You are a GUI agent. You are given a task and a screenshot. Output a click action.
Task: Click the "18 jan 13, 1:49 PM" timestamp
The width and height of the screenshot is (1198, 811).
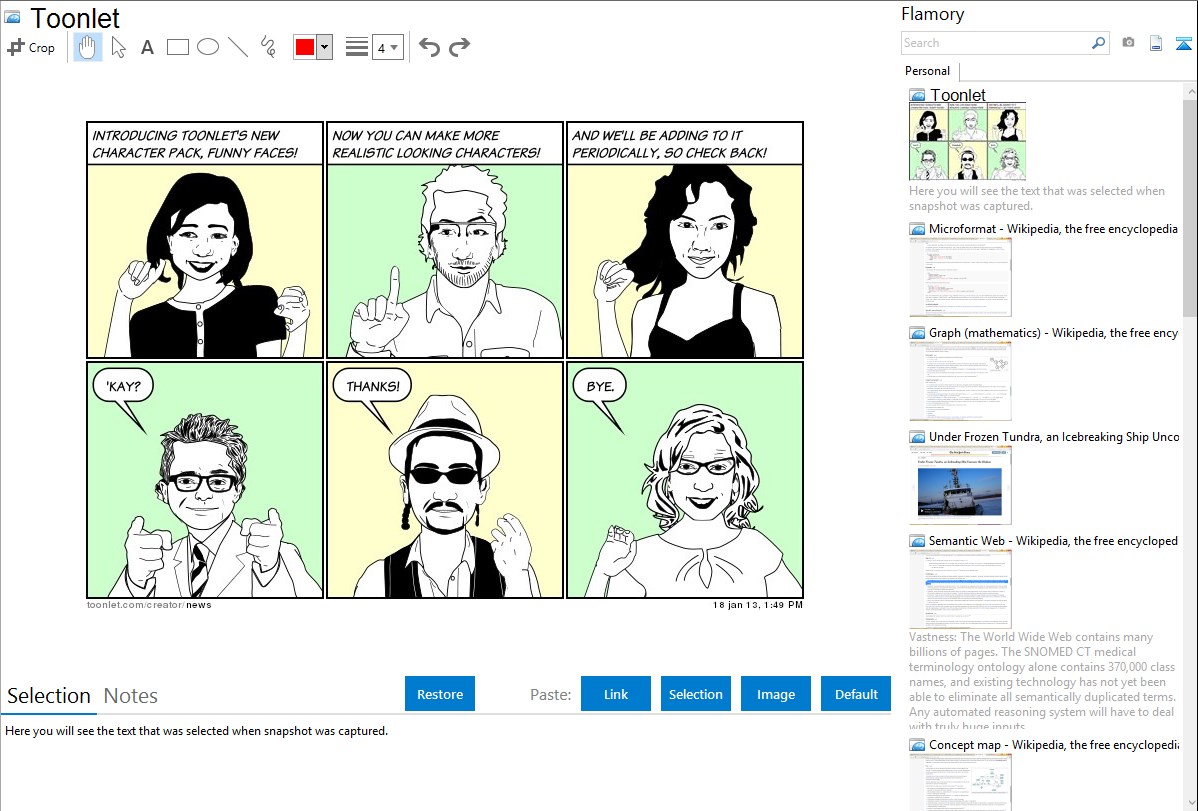tap(758, 605)
